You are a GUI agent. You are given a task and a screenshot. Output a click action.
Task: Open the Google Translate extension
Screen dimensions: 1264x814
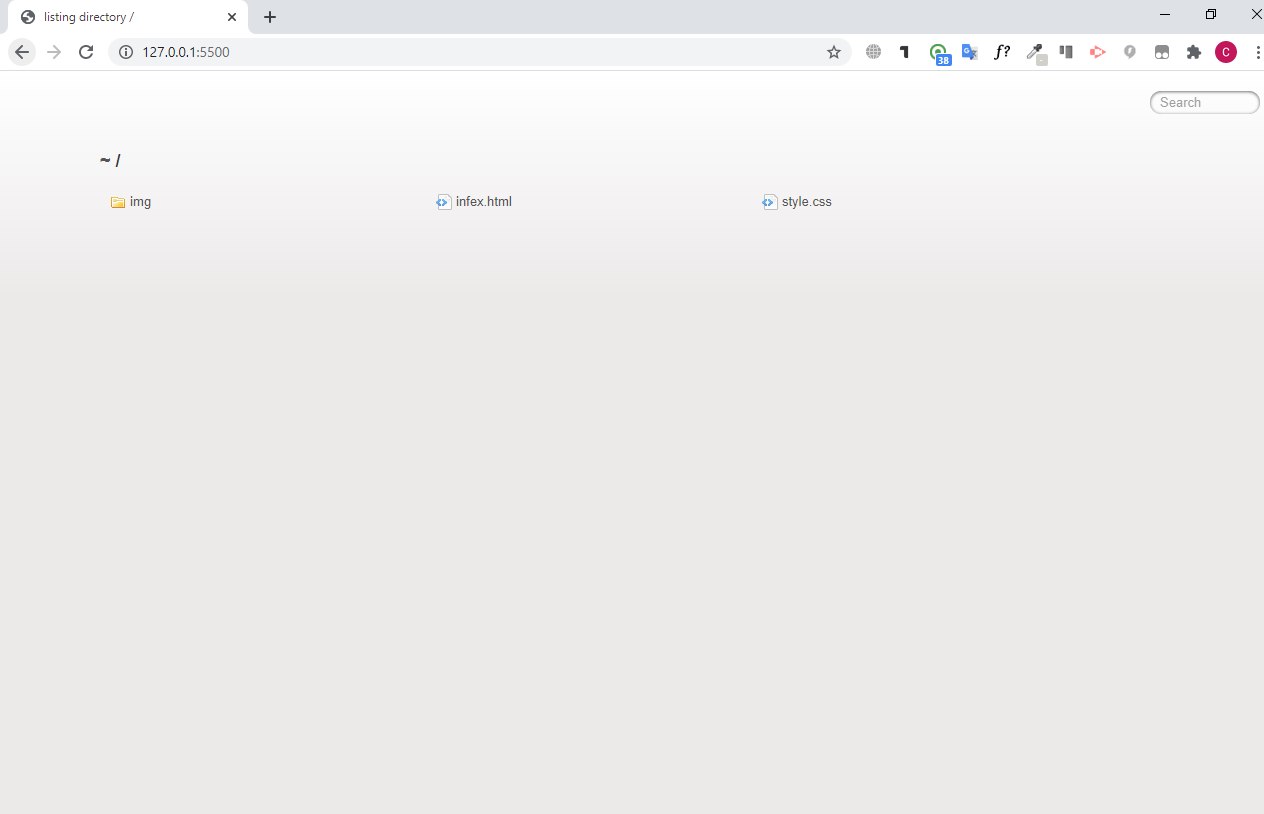[969, 52]
